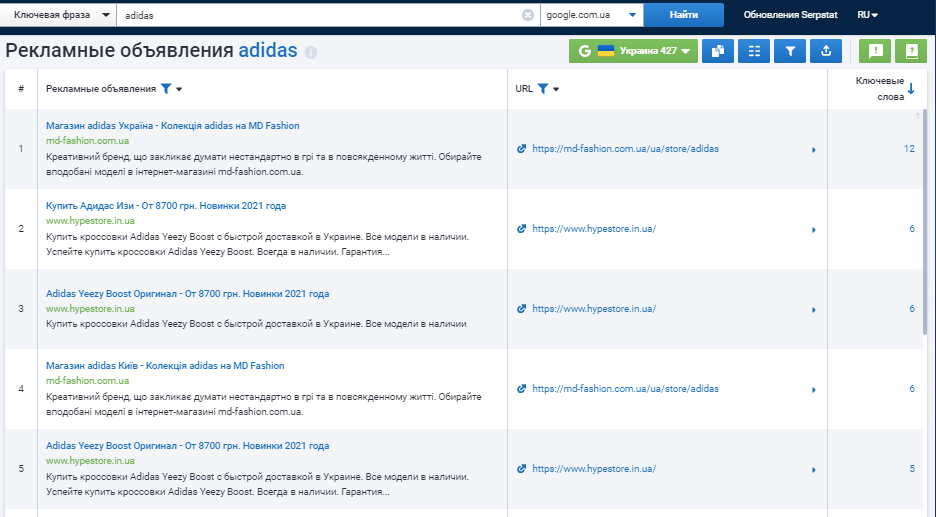Open RU language menu
Image resolution: width=936 pixels, height=517 pixels.
[x=867, y=15]
